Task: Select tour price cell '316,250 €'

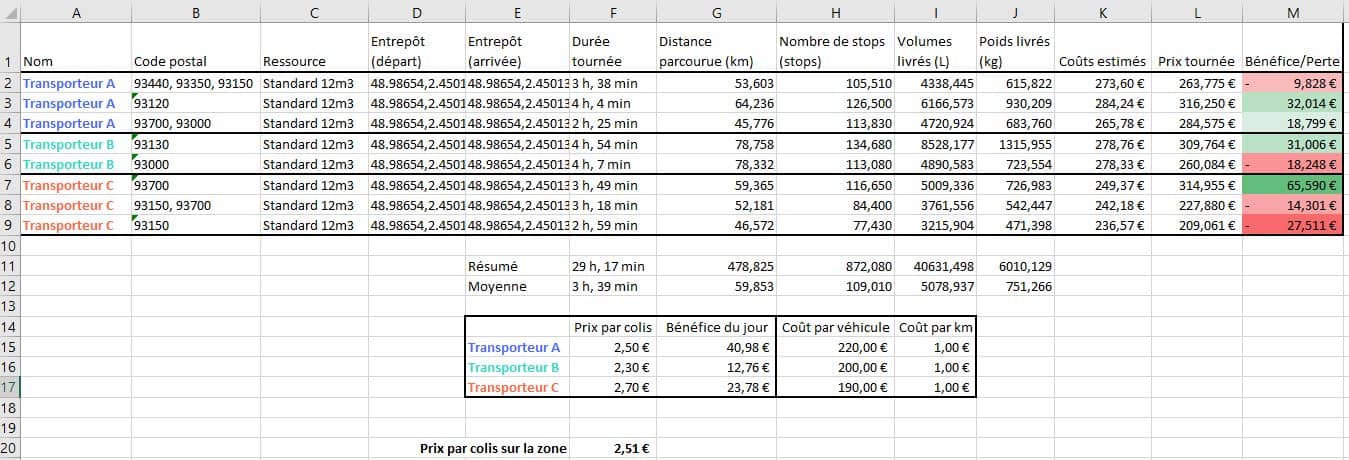Action: [1197, 103]
